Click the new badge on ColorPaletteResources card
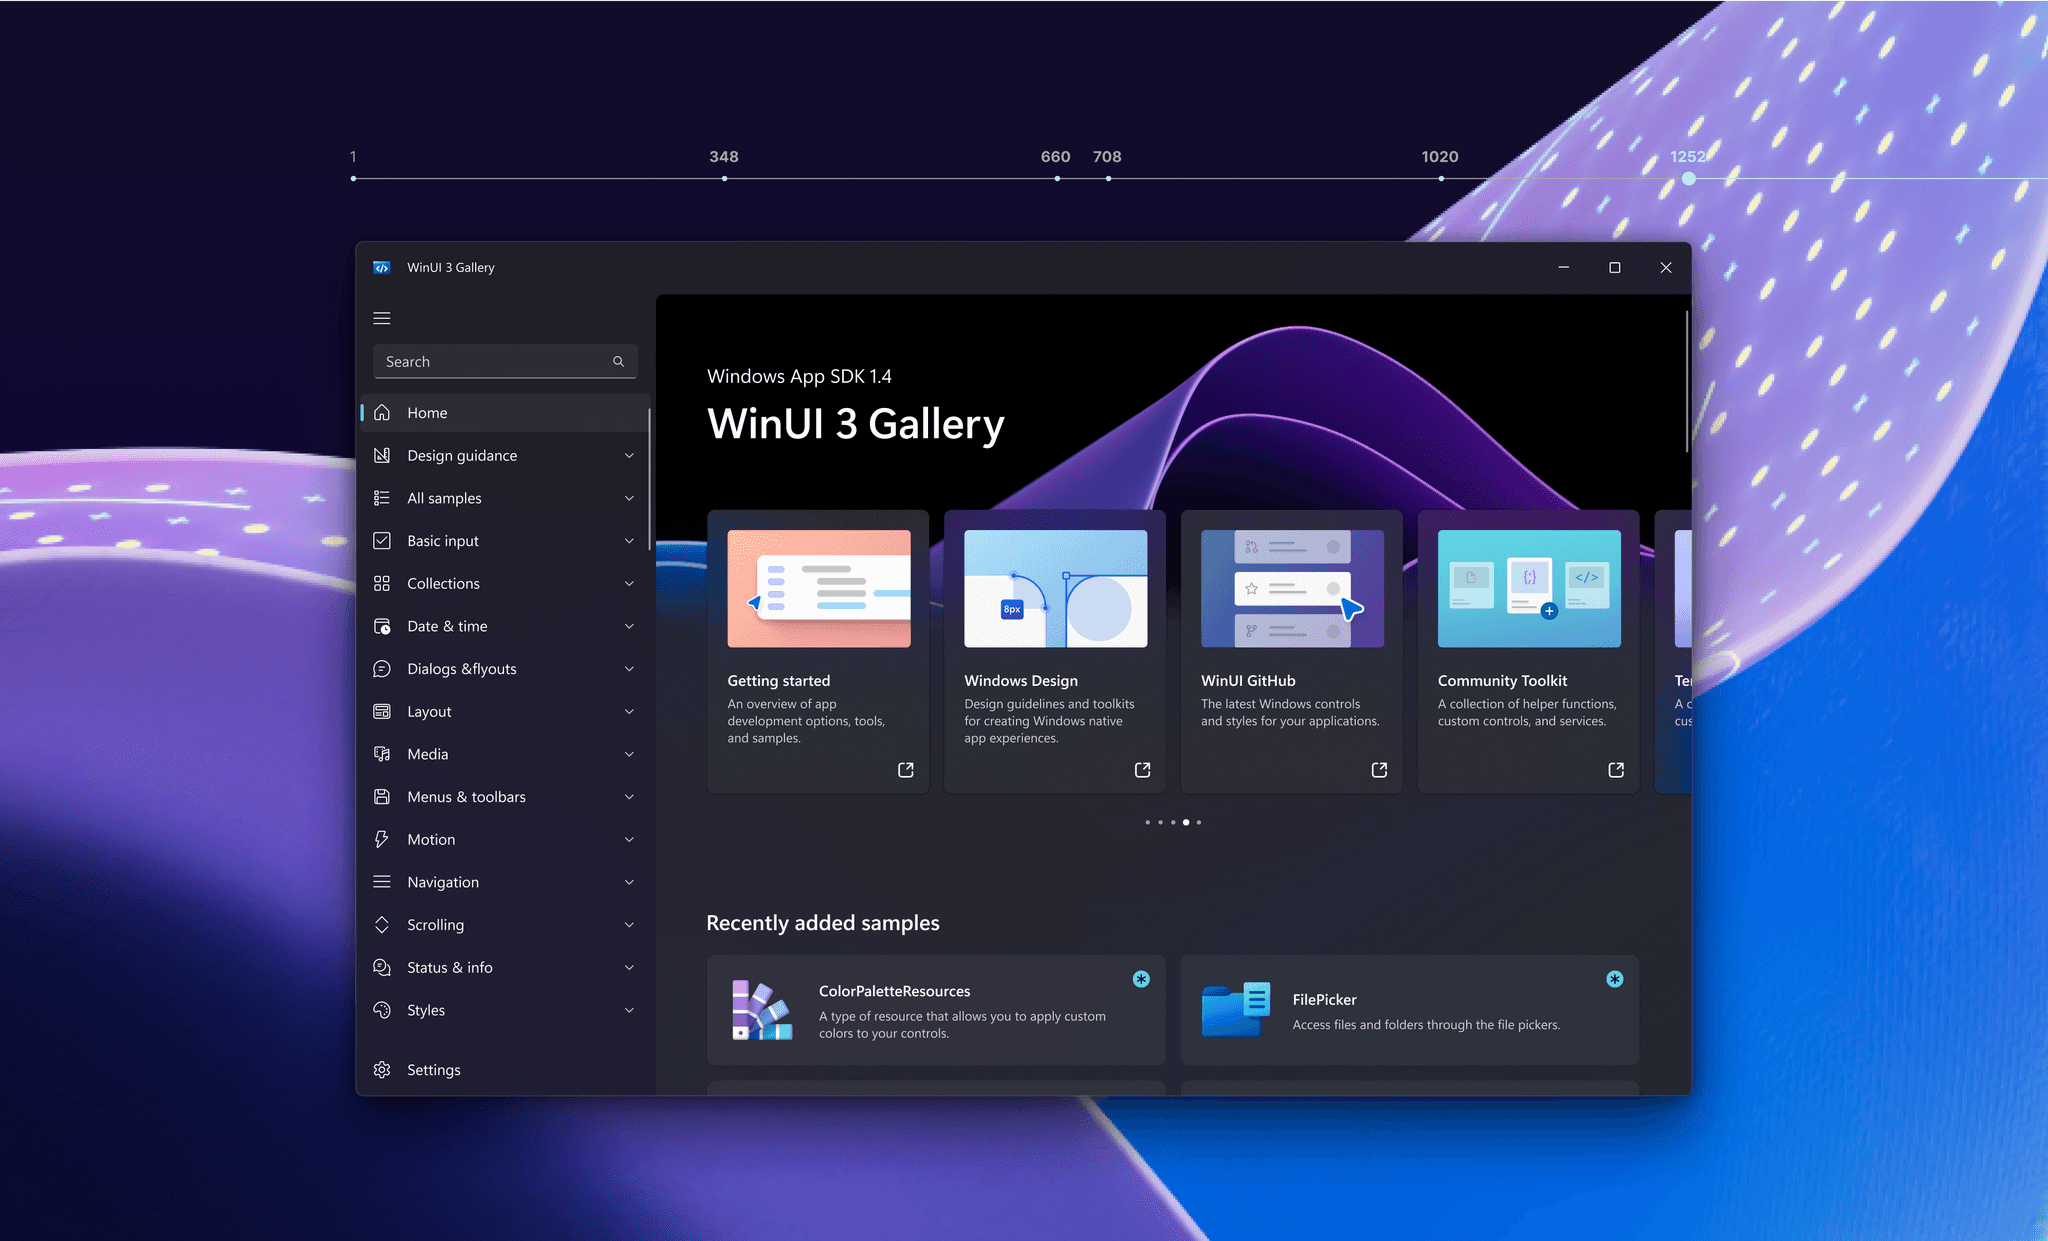Screen dimensions: 2048x1241 tap(1141, 979)
